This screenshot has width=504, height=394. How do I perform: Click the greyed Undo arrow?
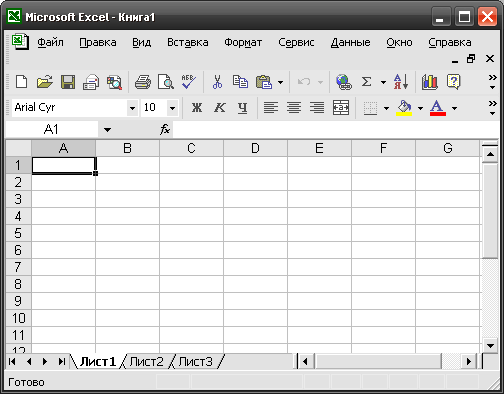tap(304, 82)
